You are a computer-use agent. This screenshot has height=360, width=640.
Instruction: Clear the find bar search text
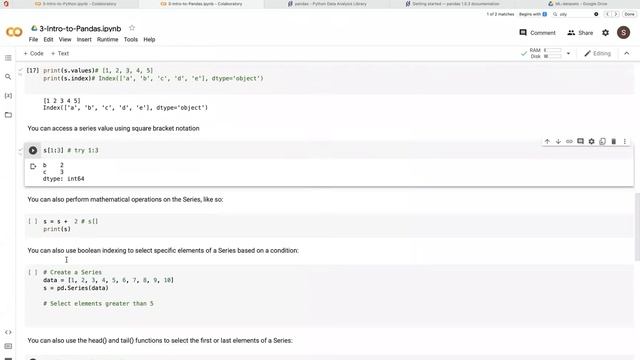click(x=596, y=14)
